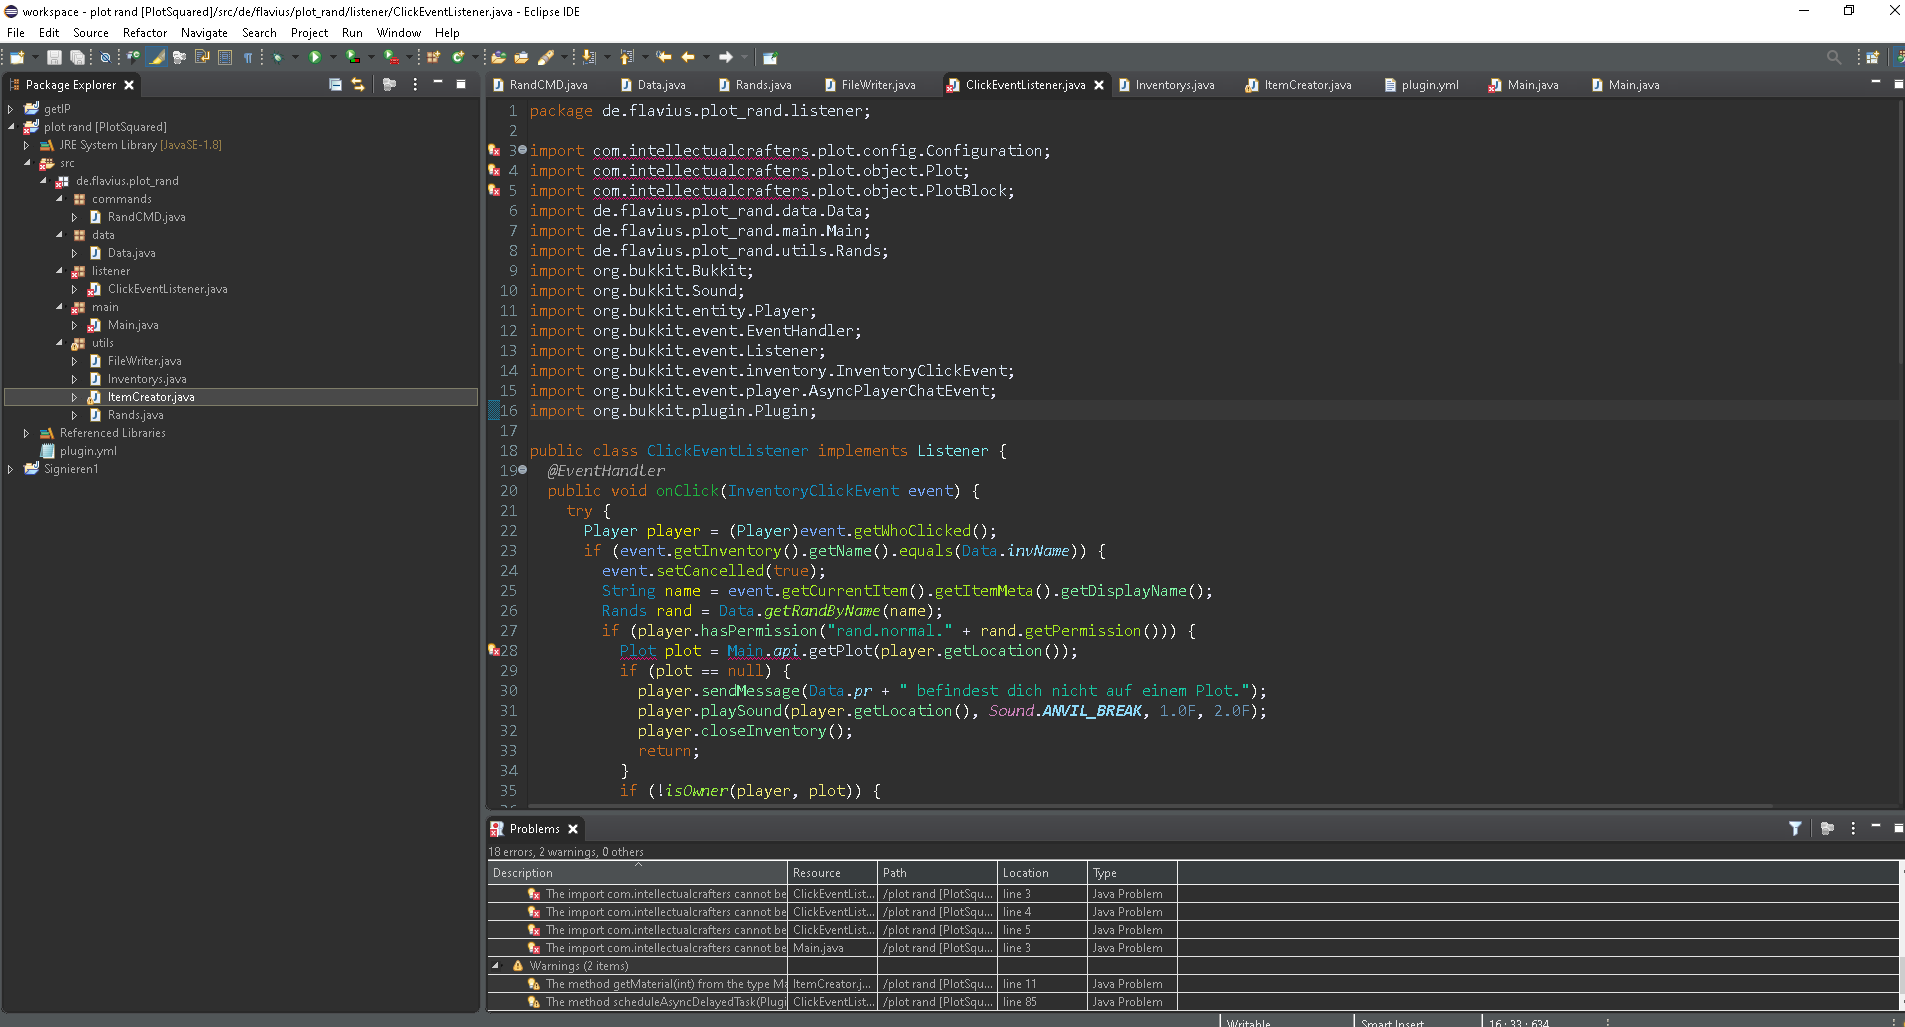The width and height of the screenshot is (1905, 1027).
Task: Switch to the RandCMD.java tab
Action: point(540,85)
